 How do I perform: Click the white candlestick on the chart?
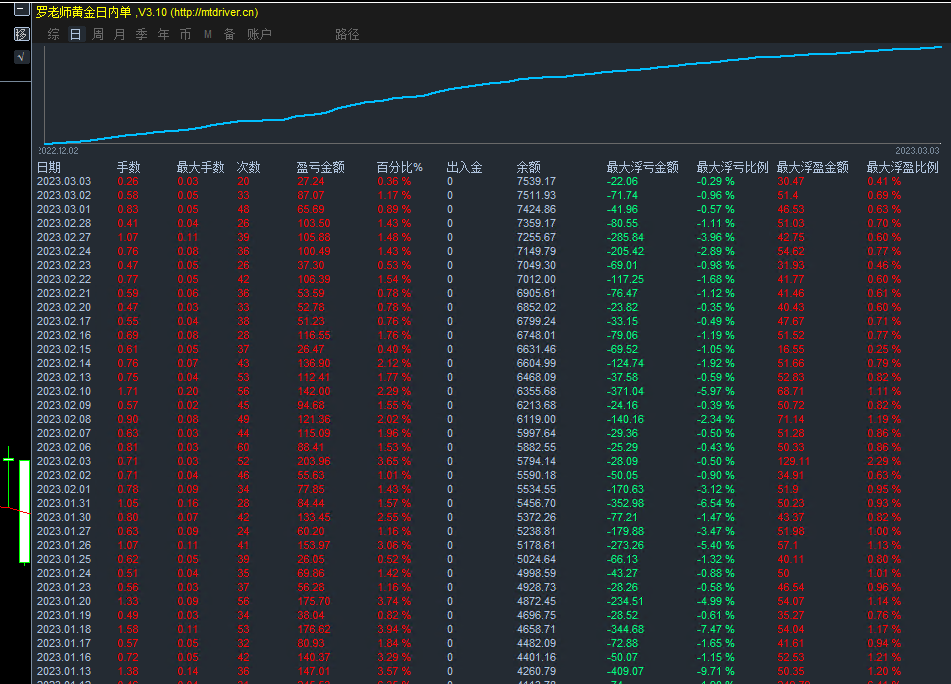click(24, 511)
